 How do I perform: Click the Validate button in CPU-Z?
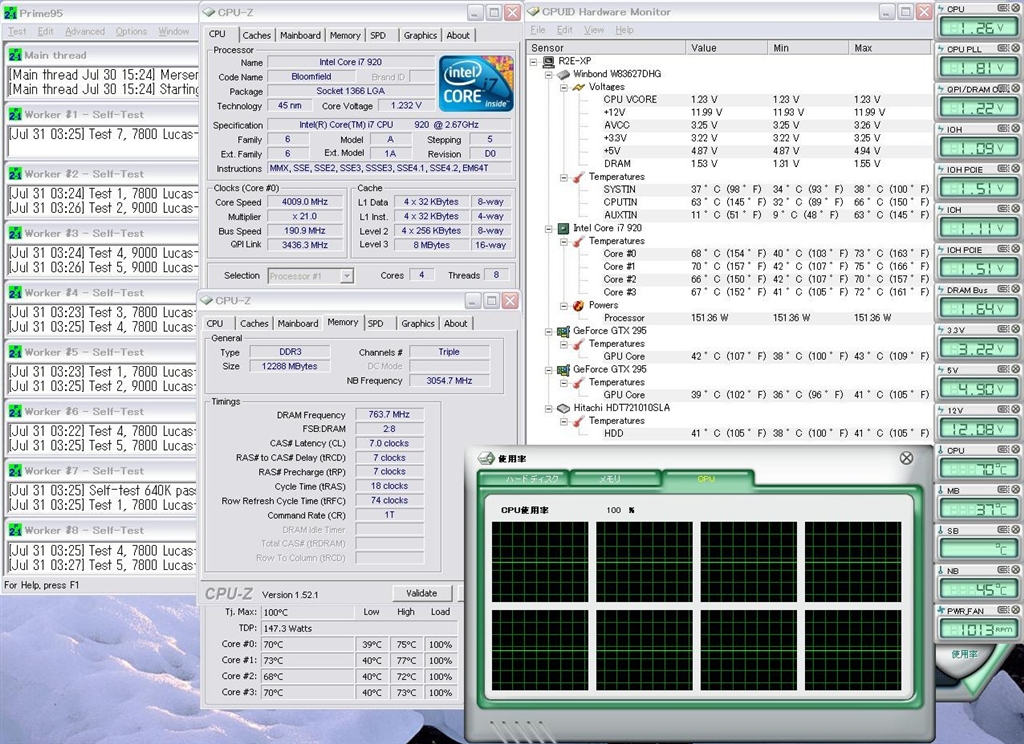pos(421,593)
